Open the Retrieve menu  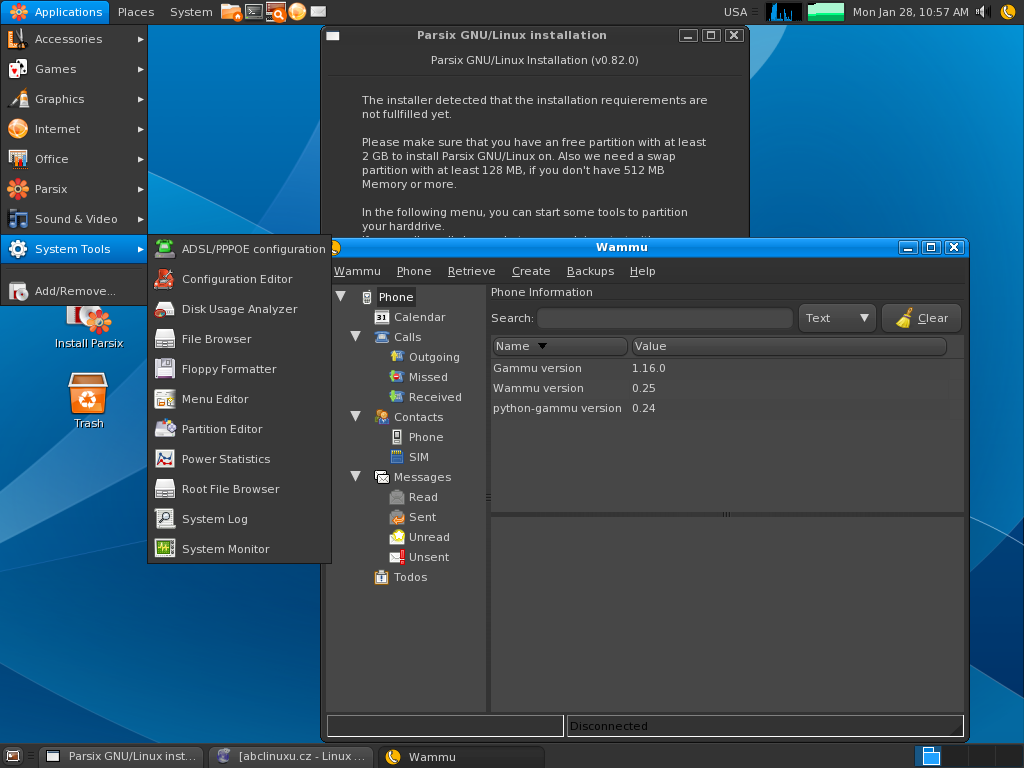click(472, 271)
